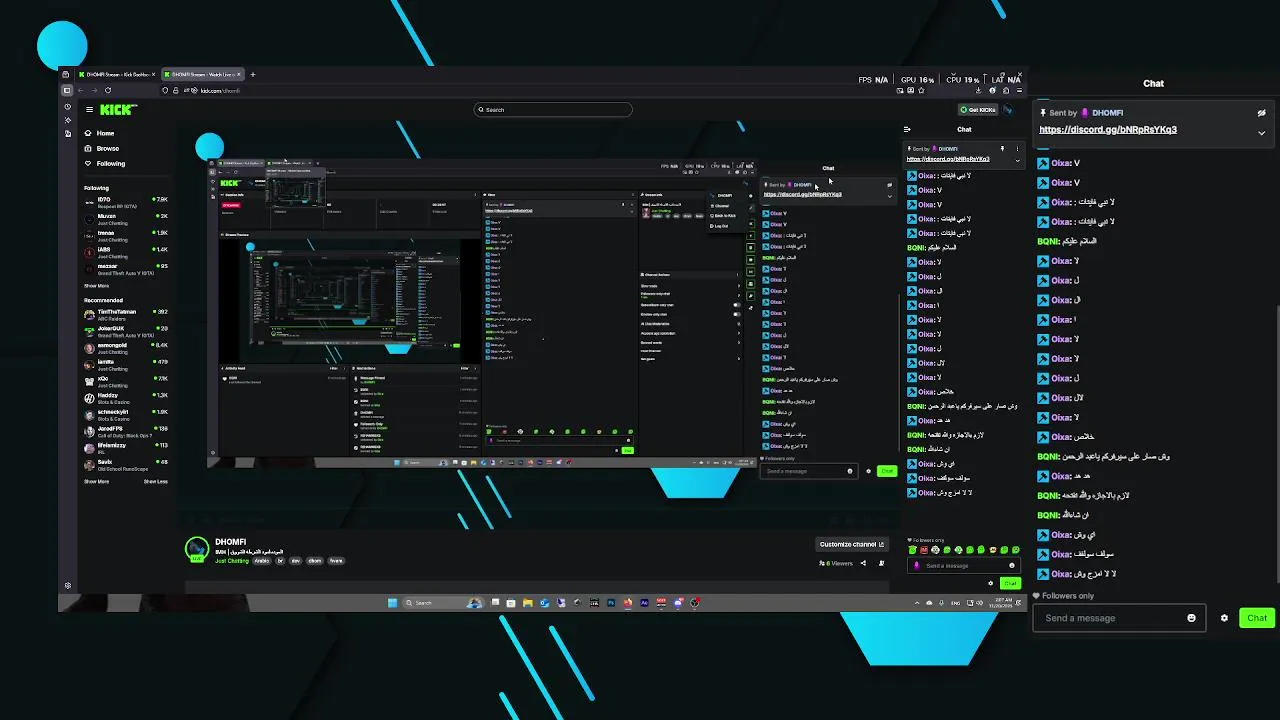Open trenaa channel in Following list
This screenshot has width=1280, height=720.
125,235
